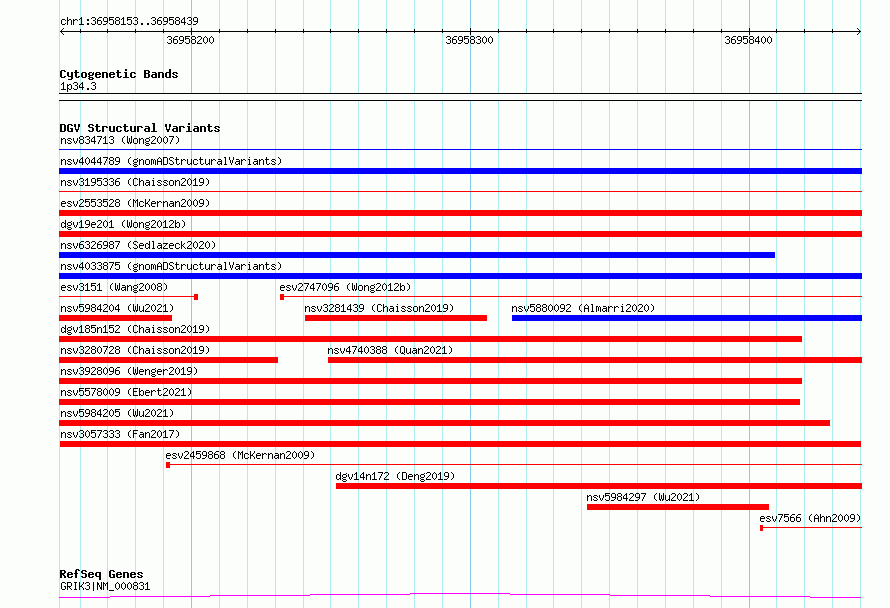890x608 pixels.
Task: Open nsv4033875 (gnomADStructuralVariants) label
Action: point(171,266)
